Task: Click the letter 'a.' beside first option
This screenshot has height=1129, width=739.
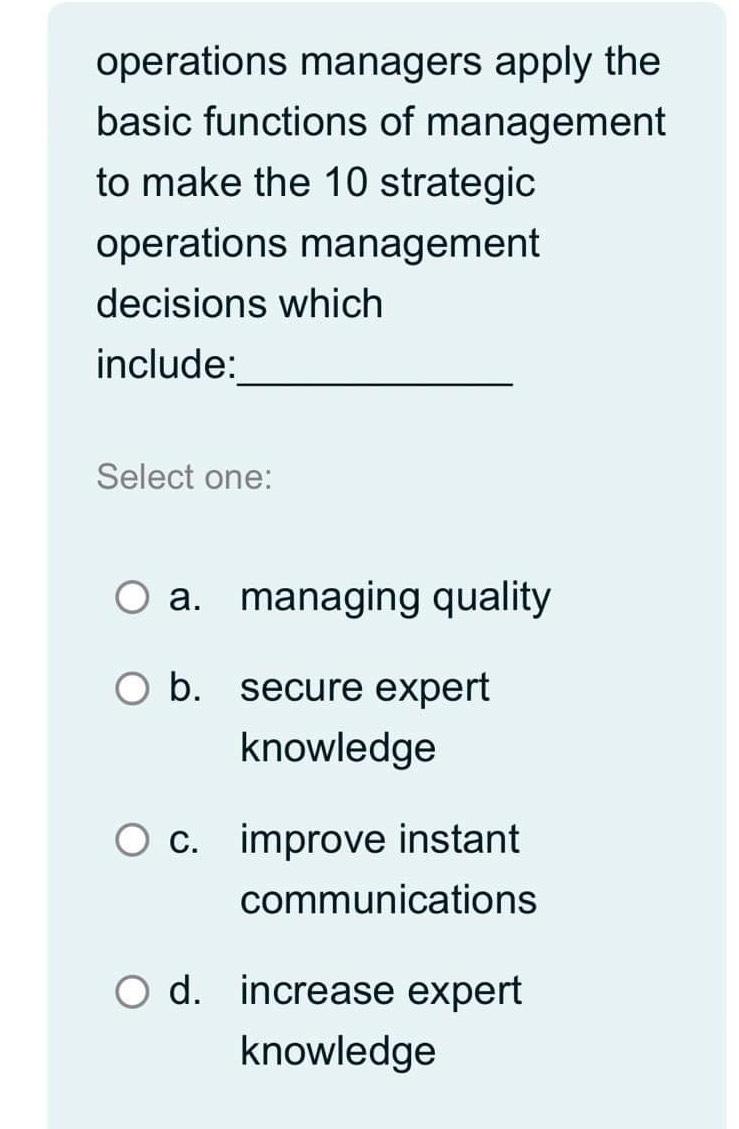Action: (186, 597)
